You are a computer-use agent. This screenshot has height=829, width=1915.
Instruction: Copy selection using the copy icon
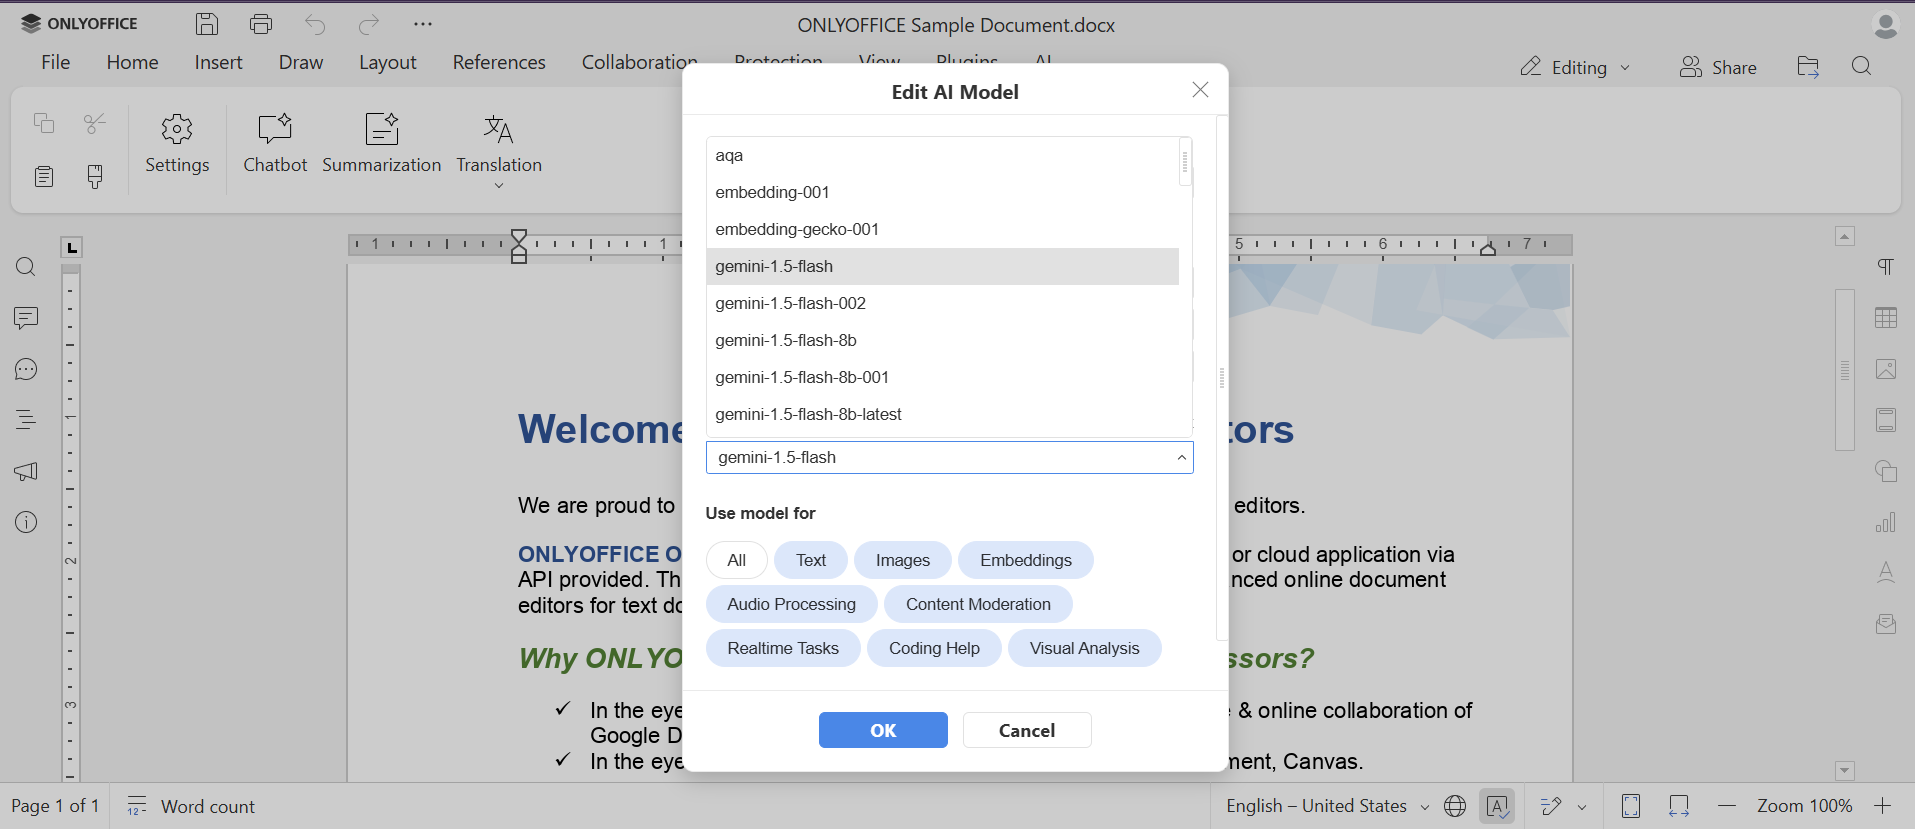point(44,123)
